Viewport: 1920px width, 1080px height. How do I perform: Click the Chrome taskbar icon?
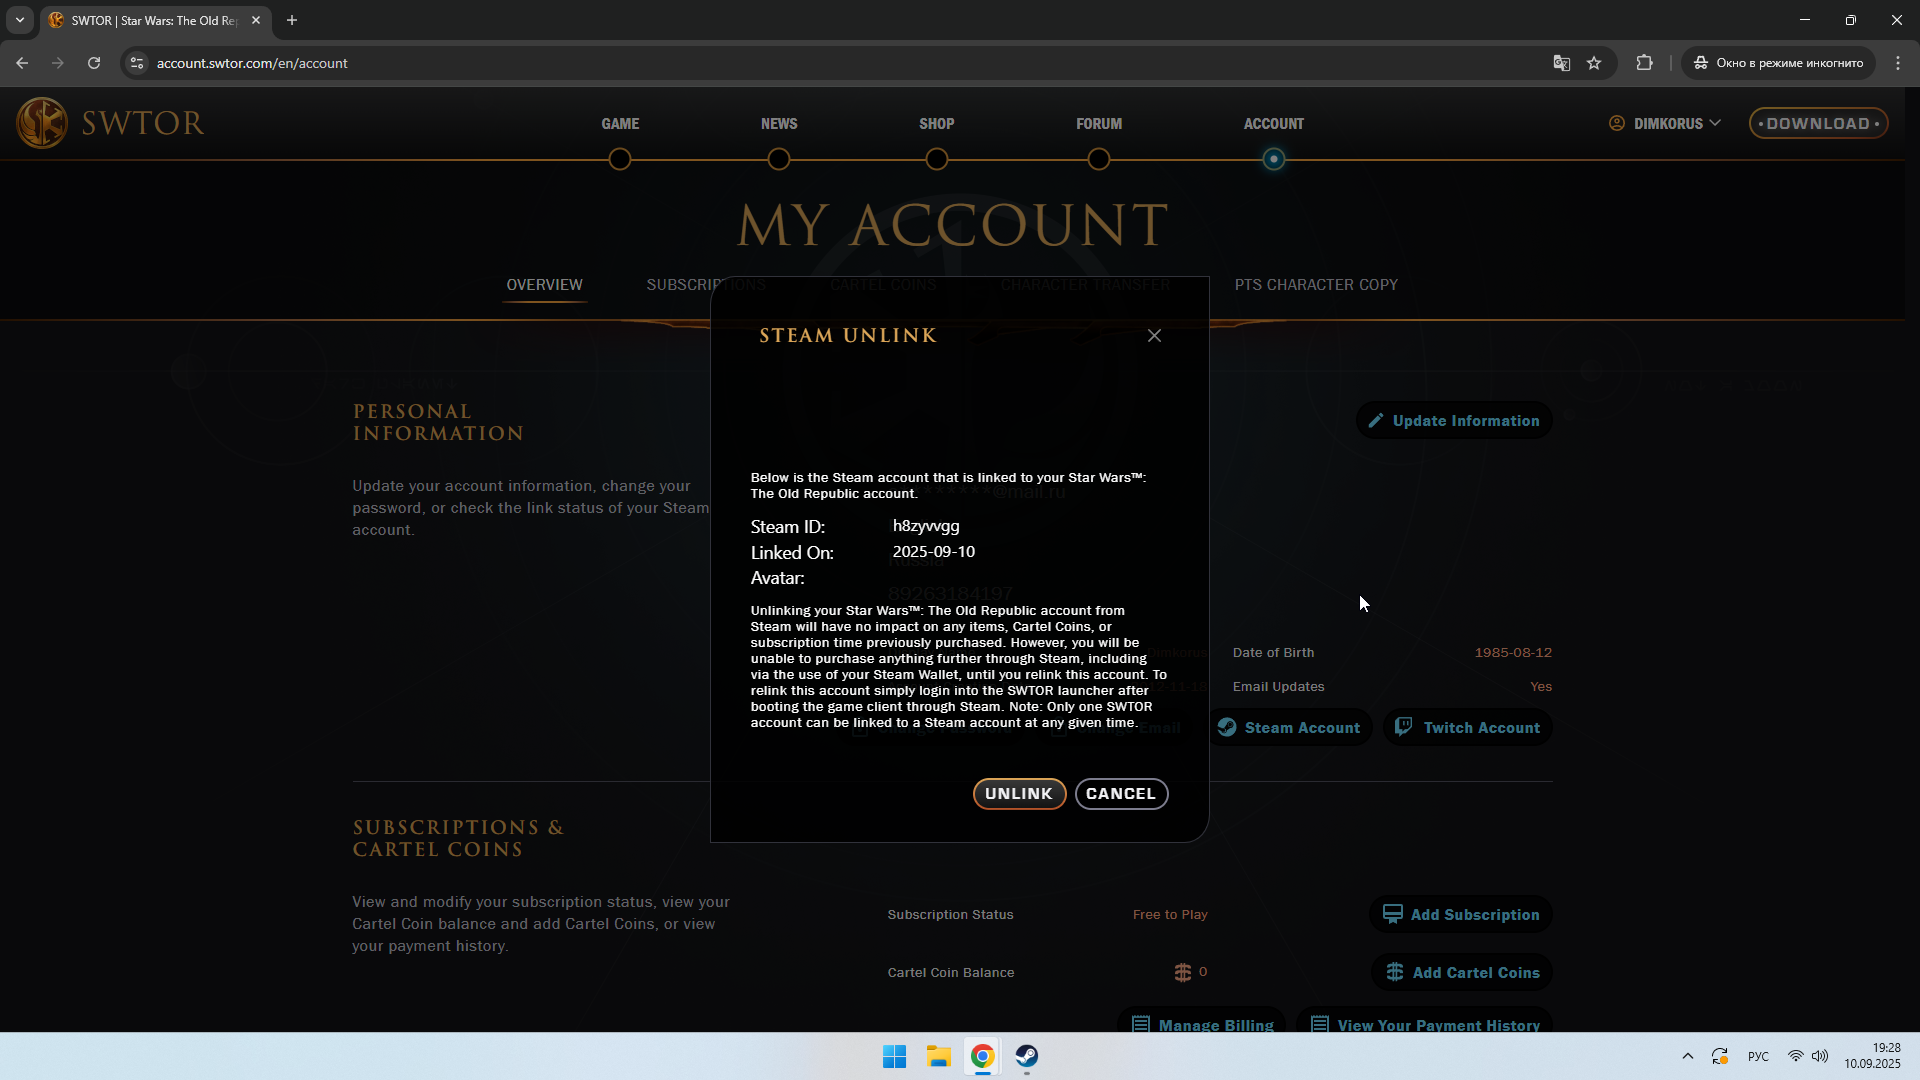(982, 1057)
